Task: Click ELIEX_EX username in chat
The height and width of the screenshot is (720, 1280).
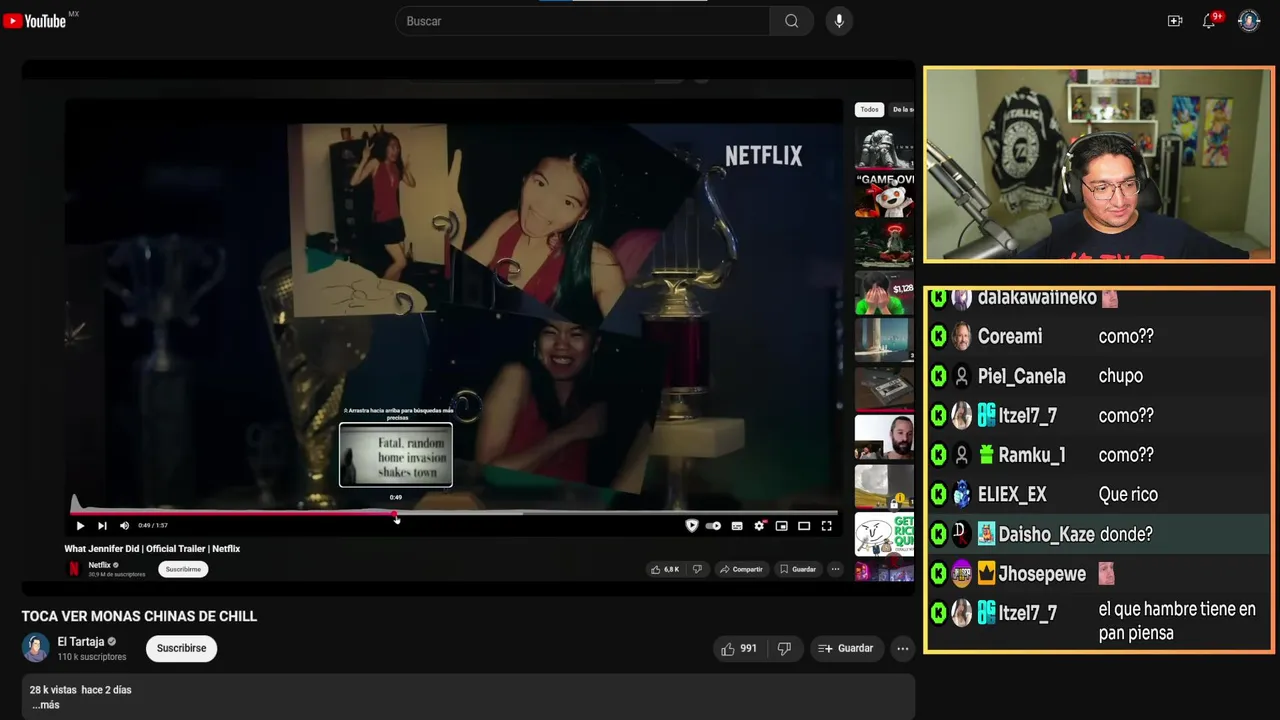Action: coord(1012,494)
